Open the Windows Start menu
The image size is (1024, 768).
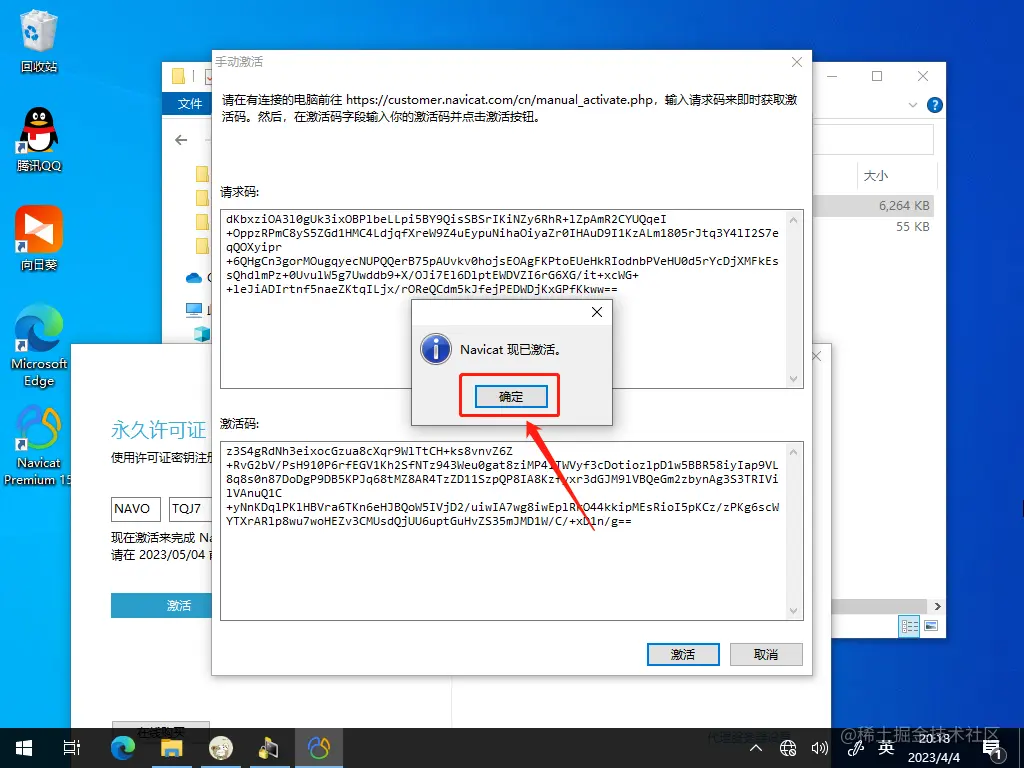[x=24, y=748]
